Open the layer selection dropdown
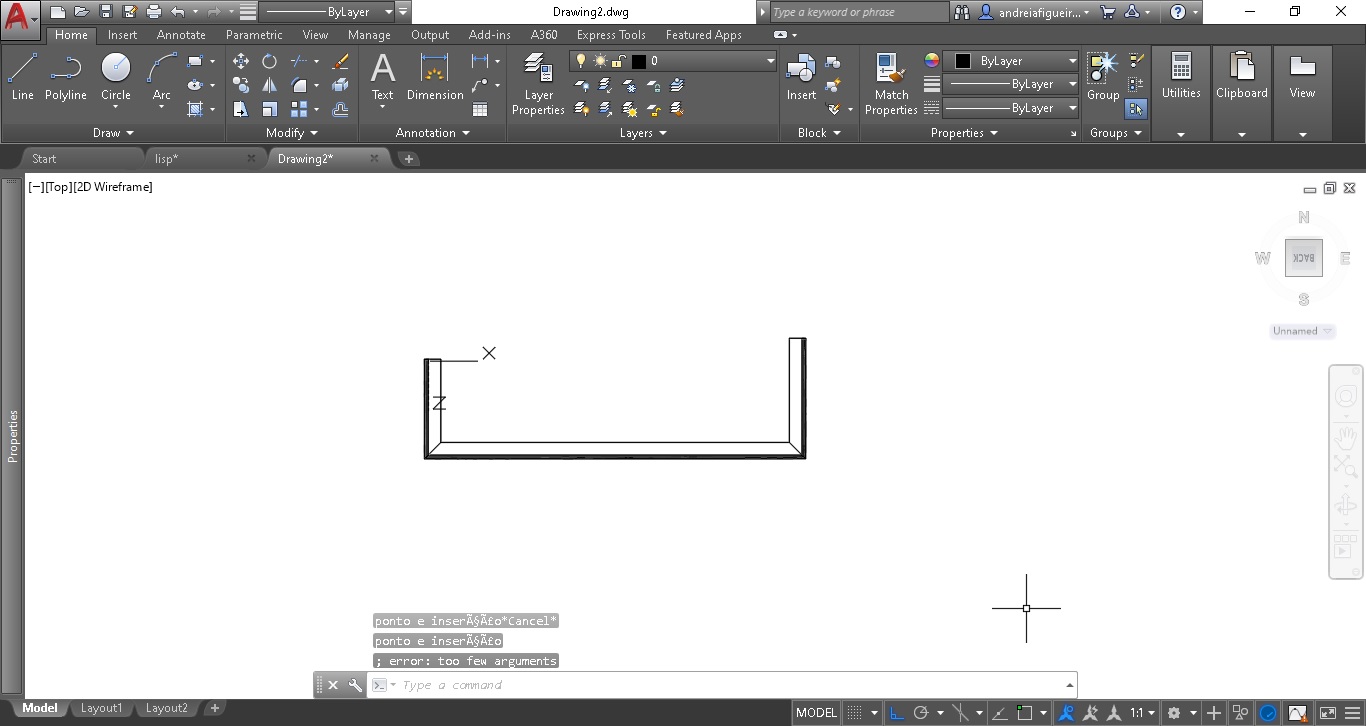 (x=673, y=61)
